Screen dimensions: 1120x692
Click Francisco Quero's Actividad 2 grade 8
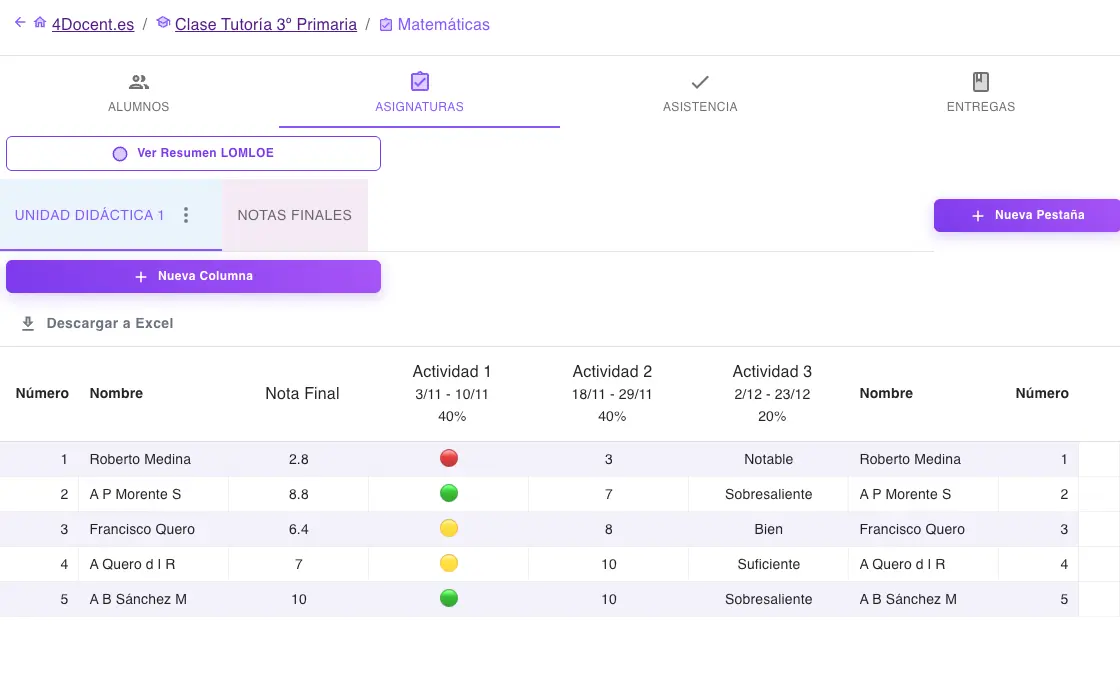609,529
